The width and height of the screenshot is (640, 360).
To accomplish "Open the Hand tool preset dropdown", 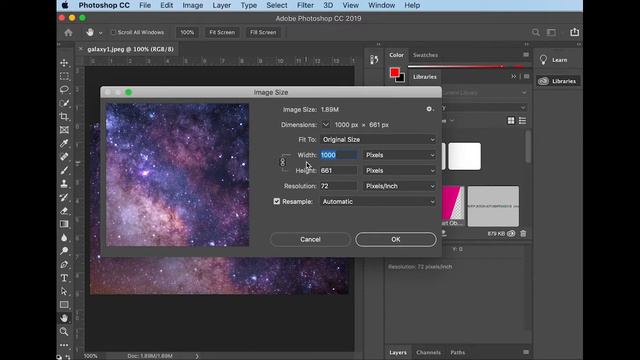I will [x=100, y=33].
